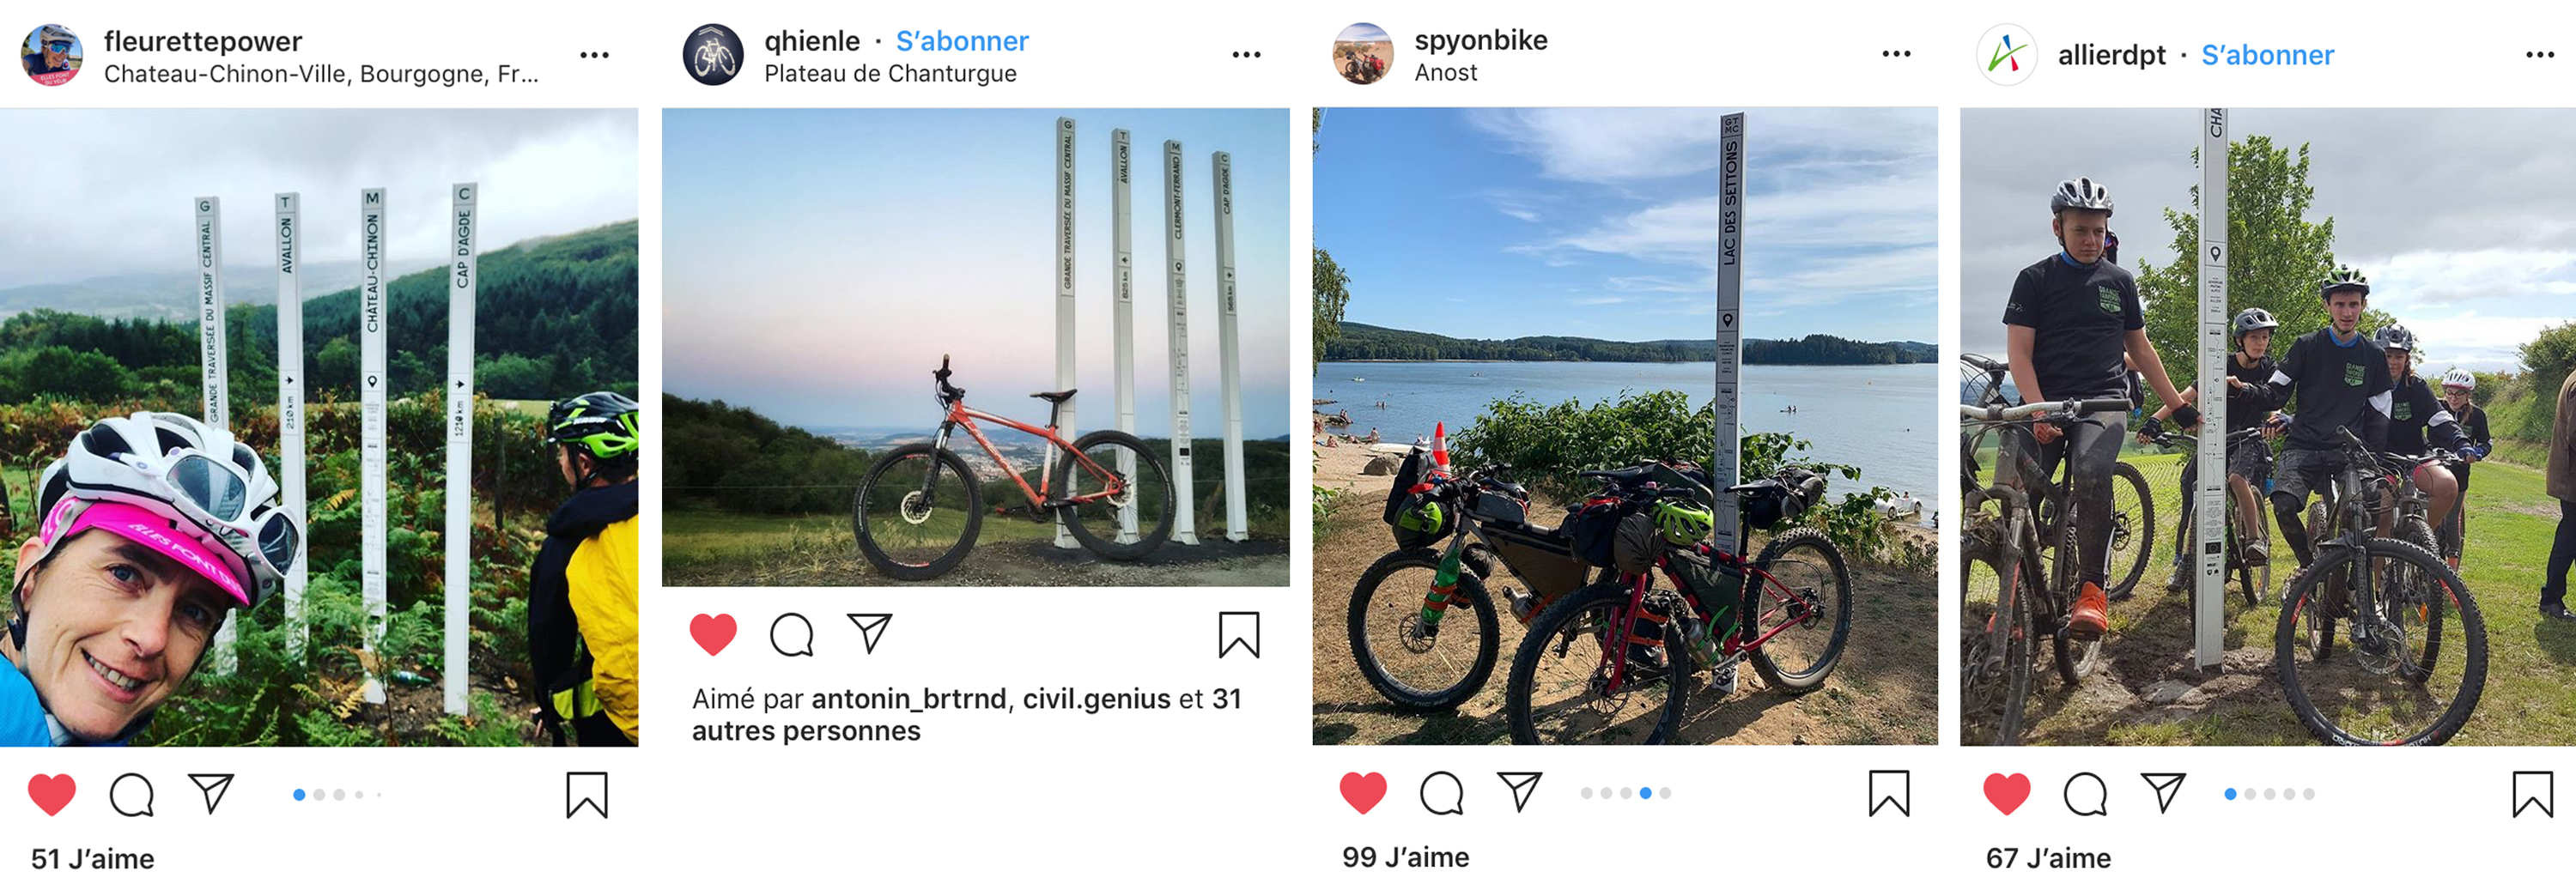The width and height of the screenshot is (2576, 890).
Task: Share the allierdpt cyclists post
Action: 2163,793
